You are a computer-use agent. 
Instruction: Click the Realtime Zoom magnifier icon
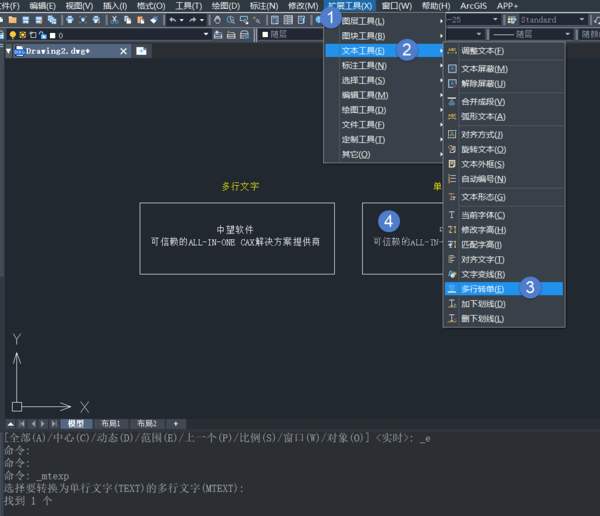(x=231, y=20)
